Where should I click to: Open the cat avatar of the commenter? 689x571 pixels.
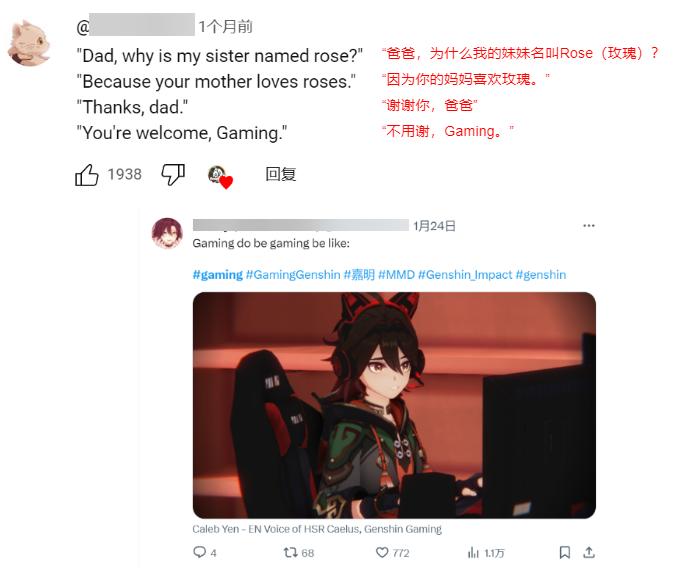point(29,43)
